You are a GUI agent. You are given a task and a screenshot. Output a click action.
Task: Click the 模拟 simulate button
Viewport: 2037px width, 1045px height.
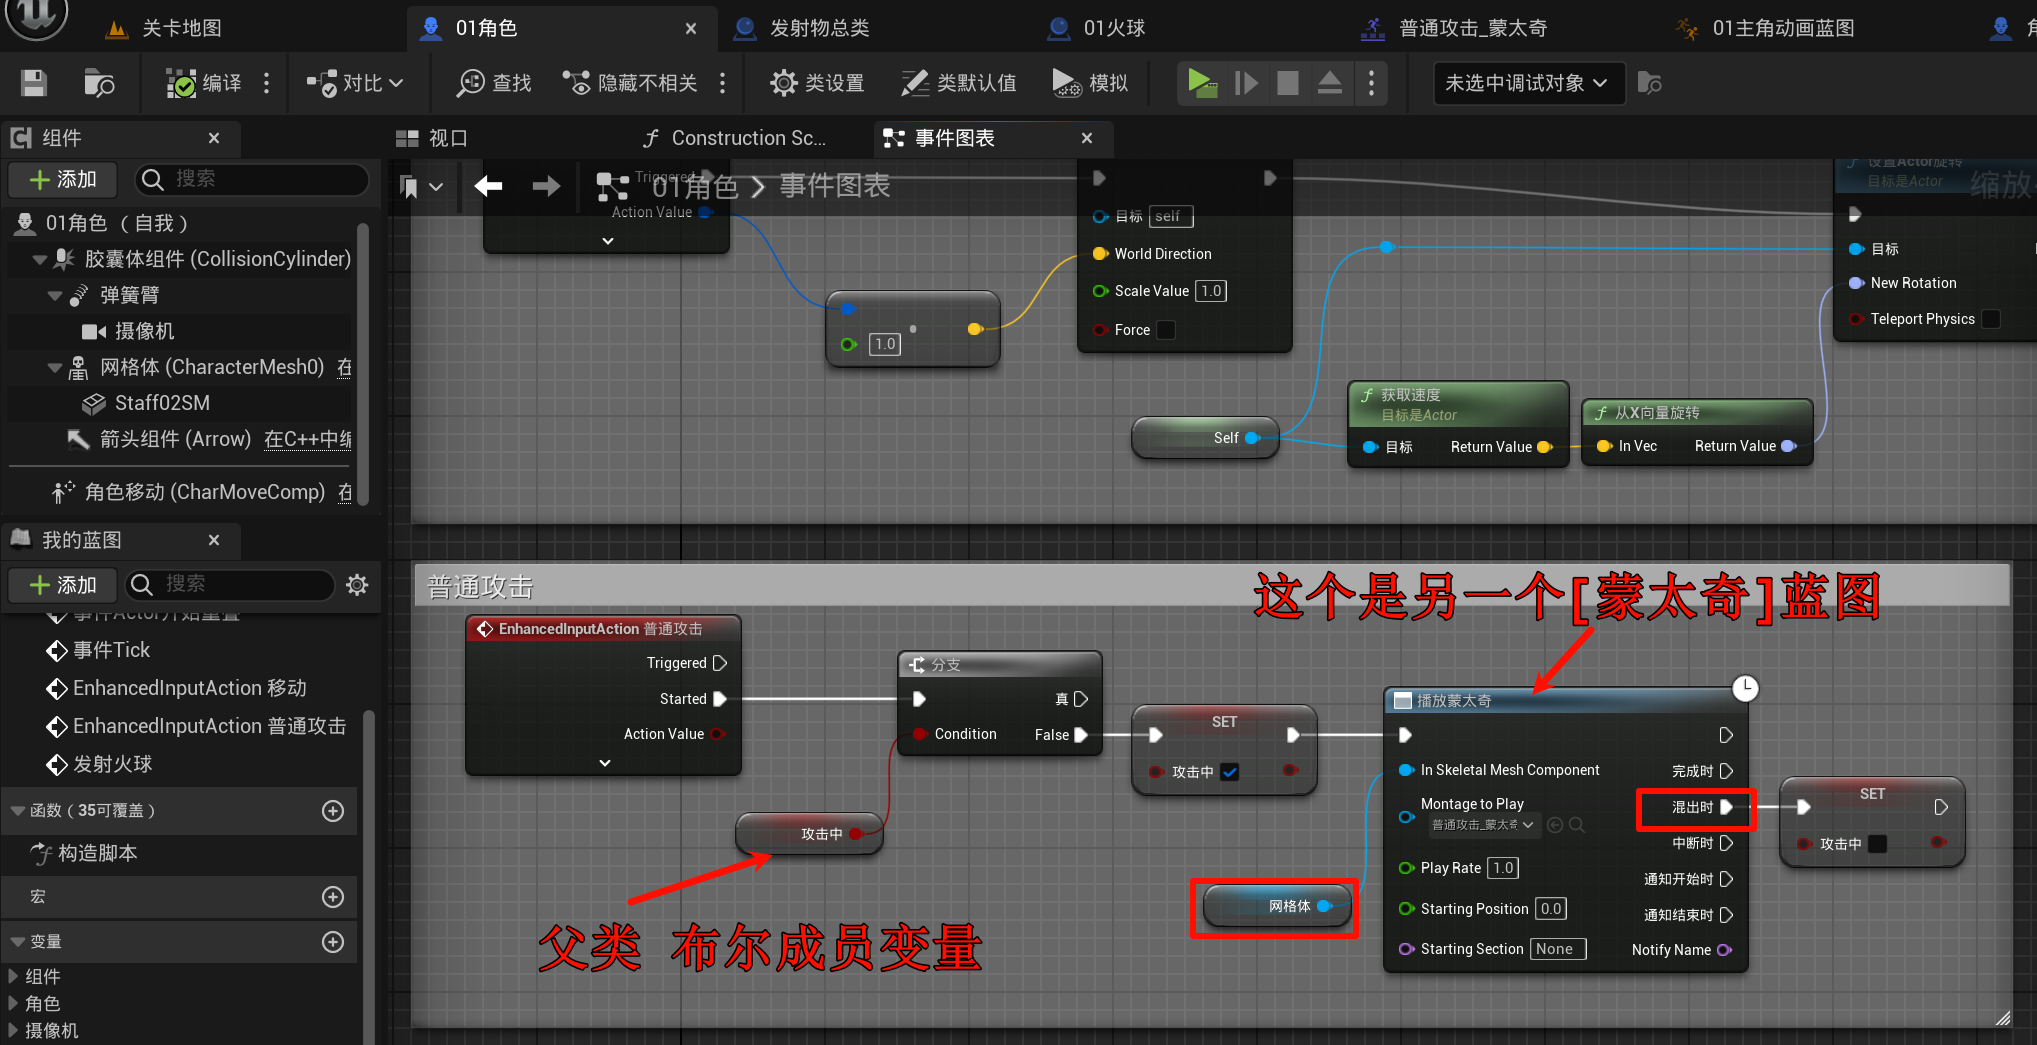coord(1090,83)
